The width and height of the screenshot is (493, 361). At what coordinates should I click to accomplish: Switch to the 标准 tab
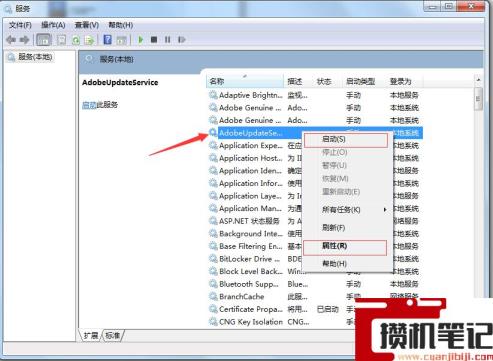[112, 336]
